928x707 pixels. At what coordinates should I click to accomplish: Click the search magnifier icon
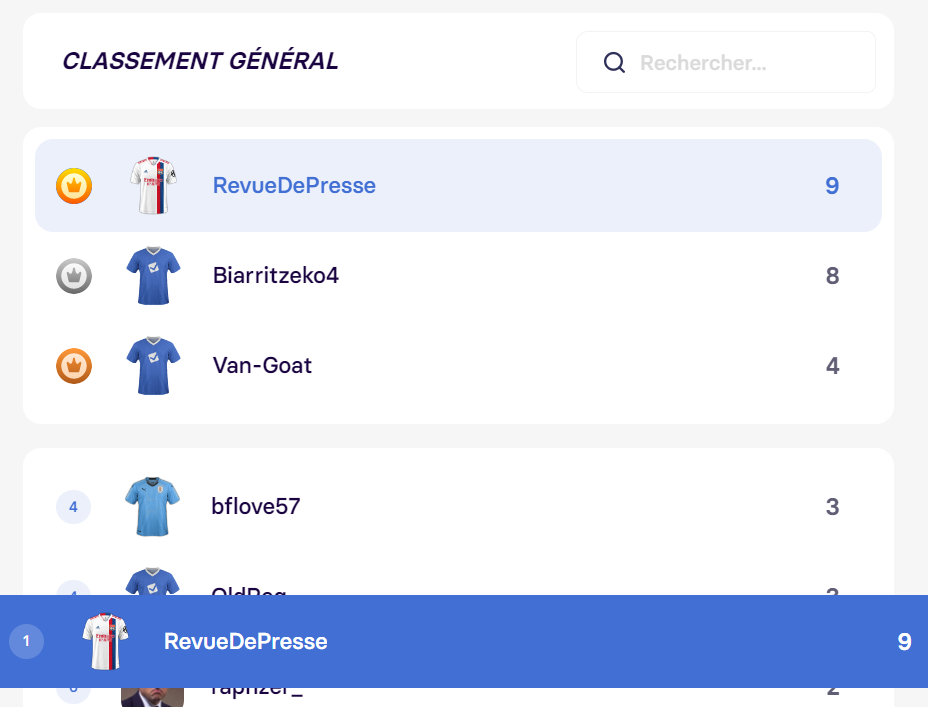(x=614, y=62)
